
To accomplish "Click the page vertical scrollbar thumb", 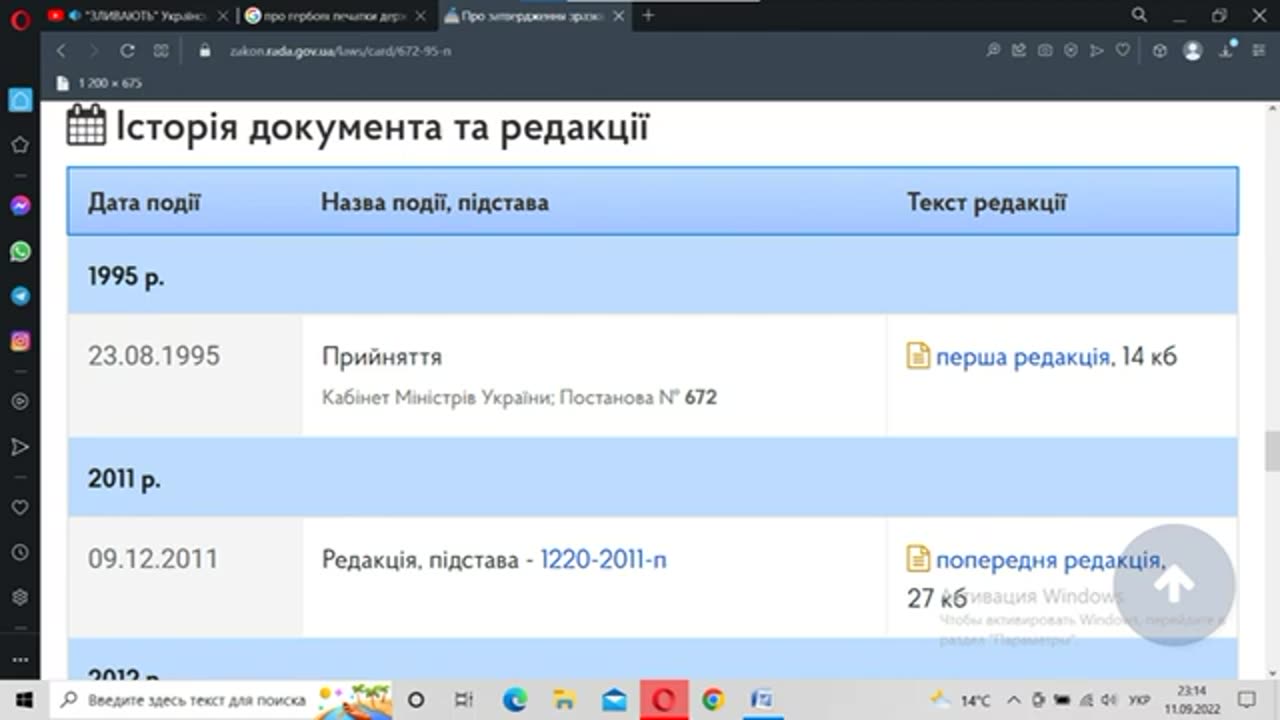I will coord(1272,451).
